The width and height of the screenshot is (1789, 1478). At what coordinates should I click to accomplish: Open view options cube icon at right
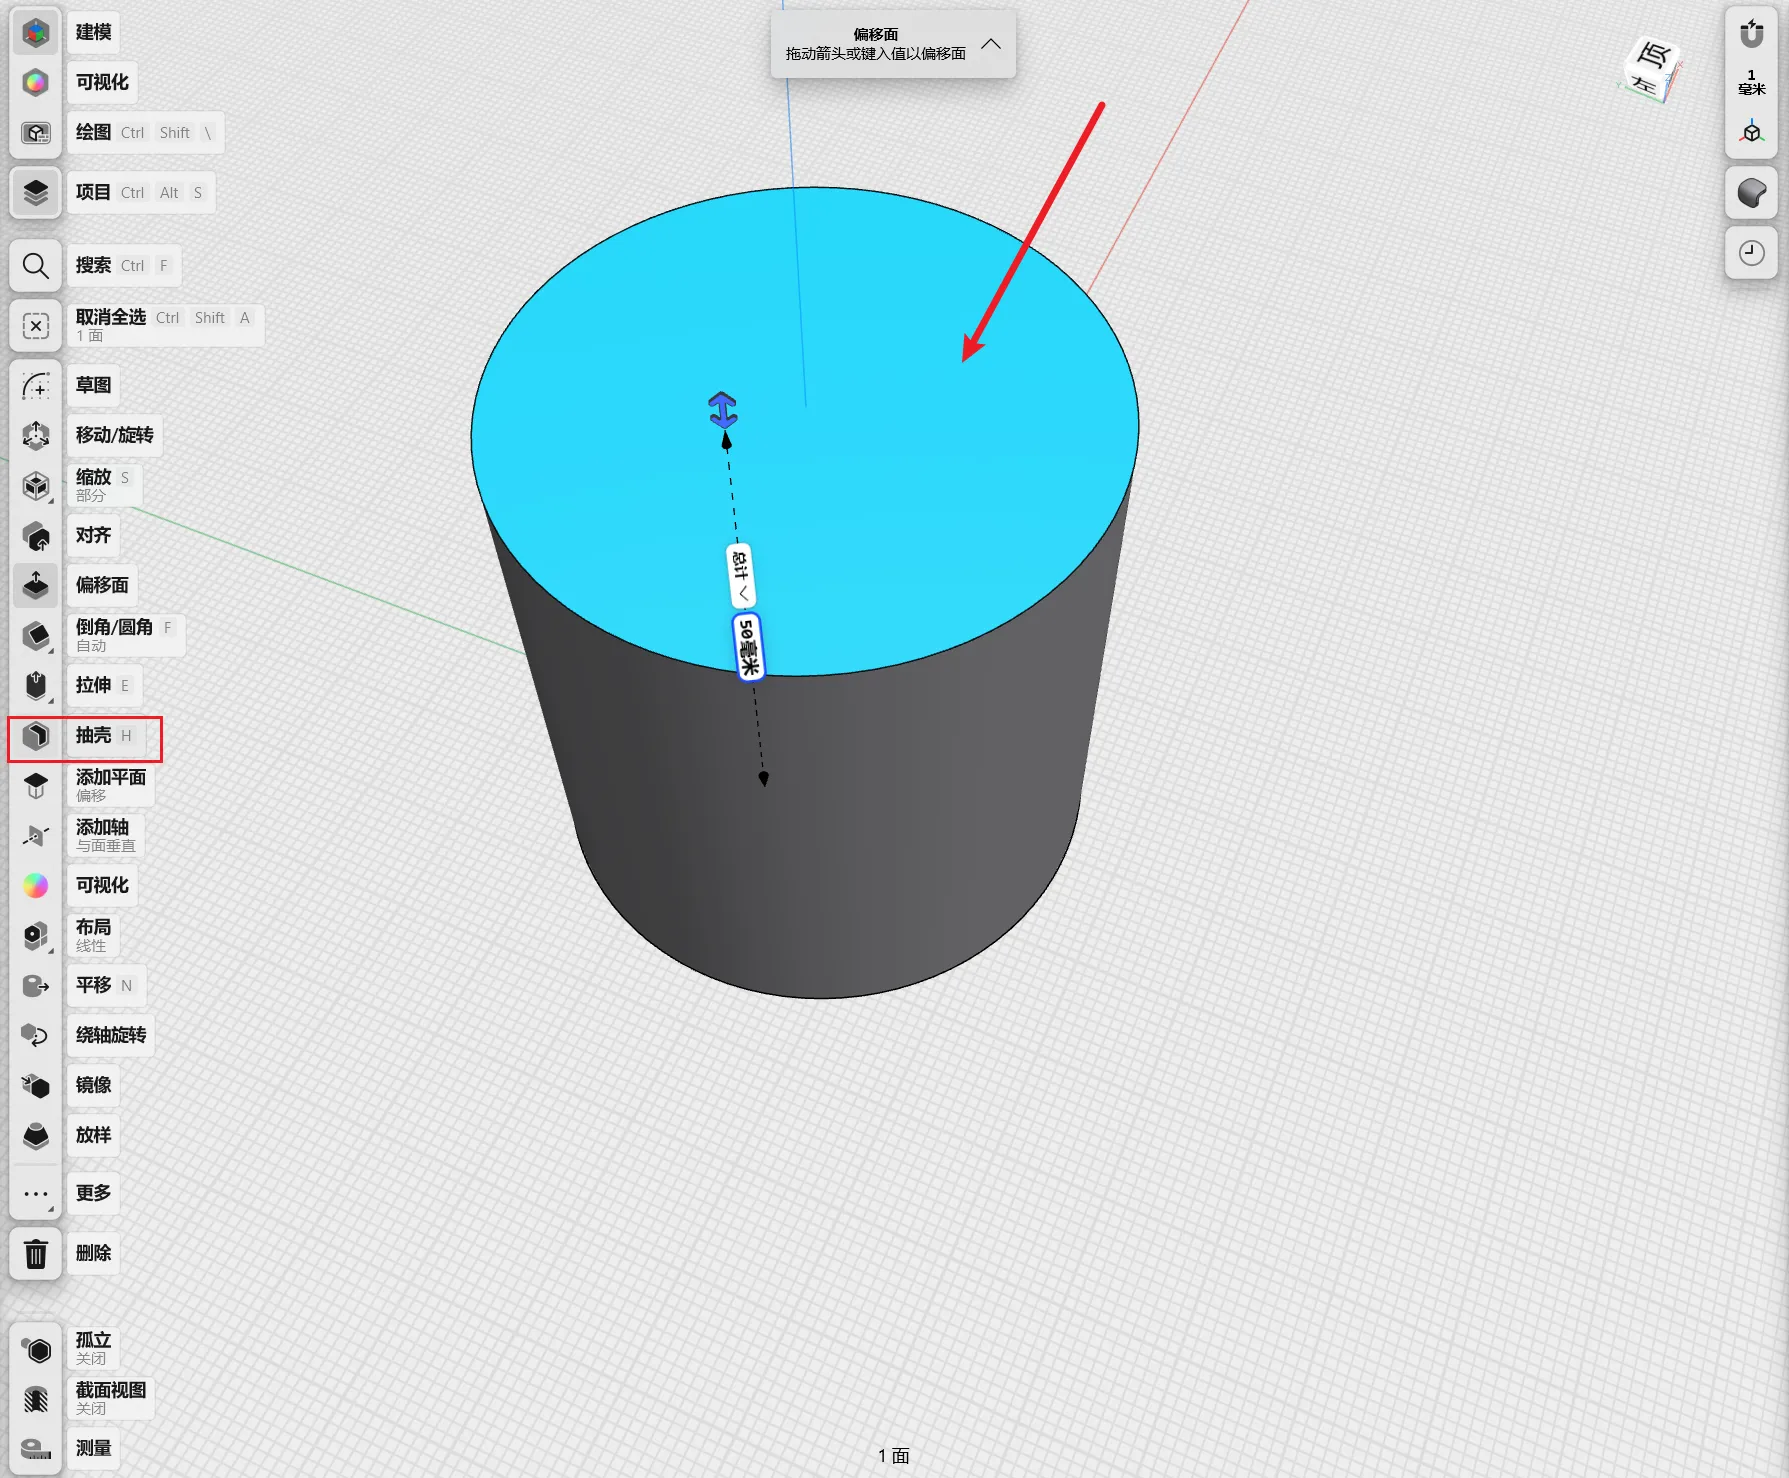pyautogui.click(x=1751, y=132)
